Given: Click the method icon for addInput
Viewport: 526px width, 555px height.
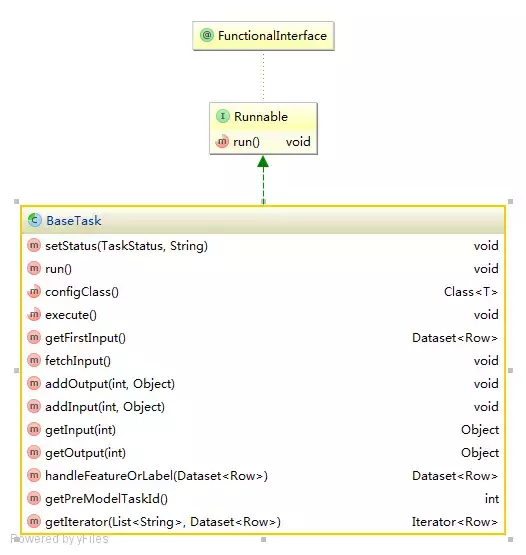Looking at the screenshot, I should point(34,406).
